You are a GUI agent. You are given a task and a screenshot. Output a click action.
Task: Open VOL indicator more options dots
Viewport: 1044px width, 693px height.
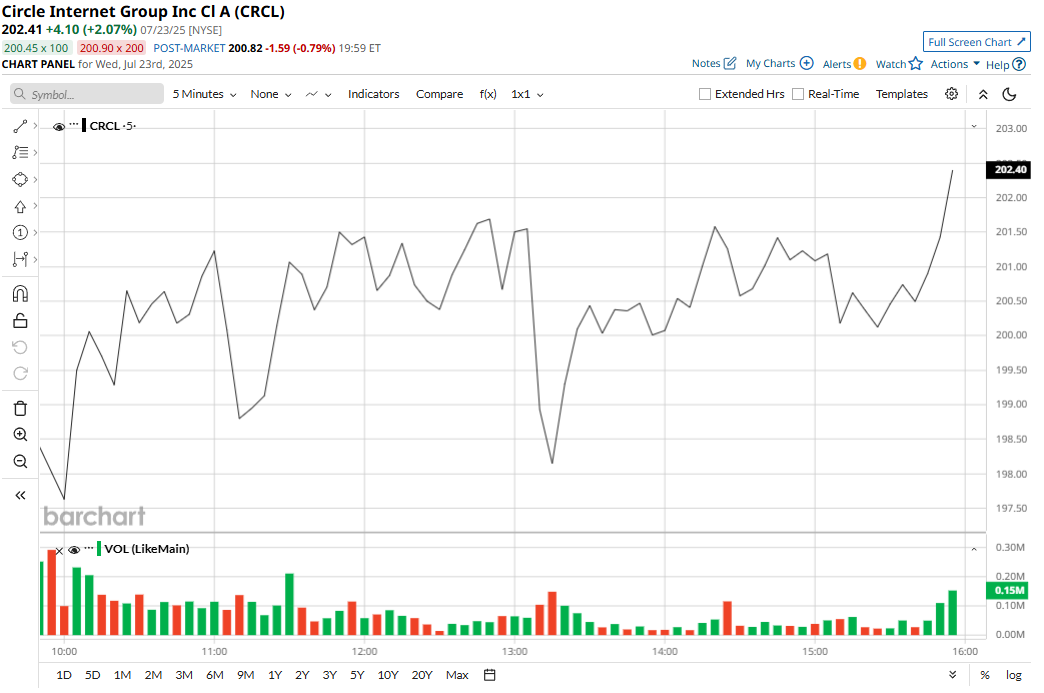click(89, 548)
